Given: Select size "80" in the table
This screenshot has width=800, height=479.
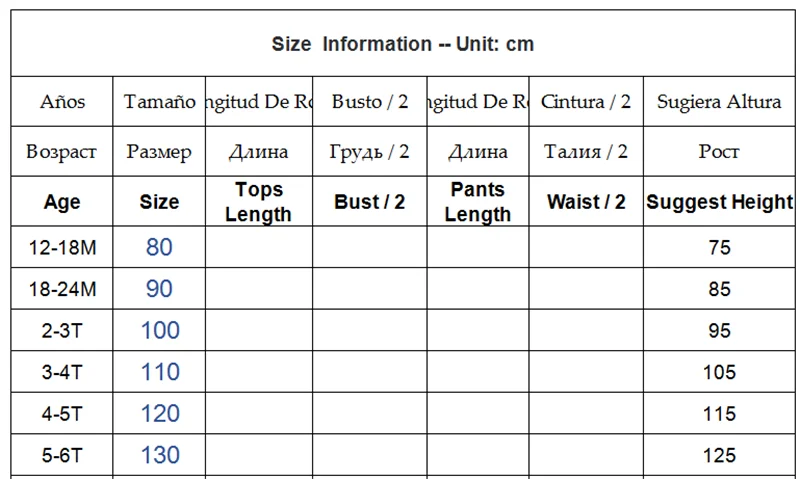Looking at the screenshot, I should pos(159,247).
